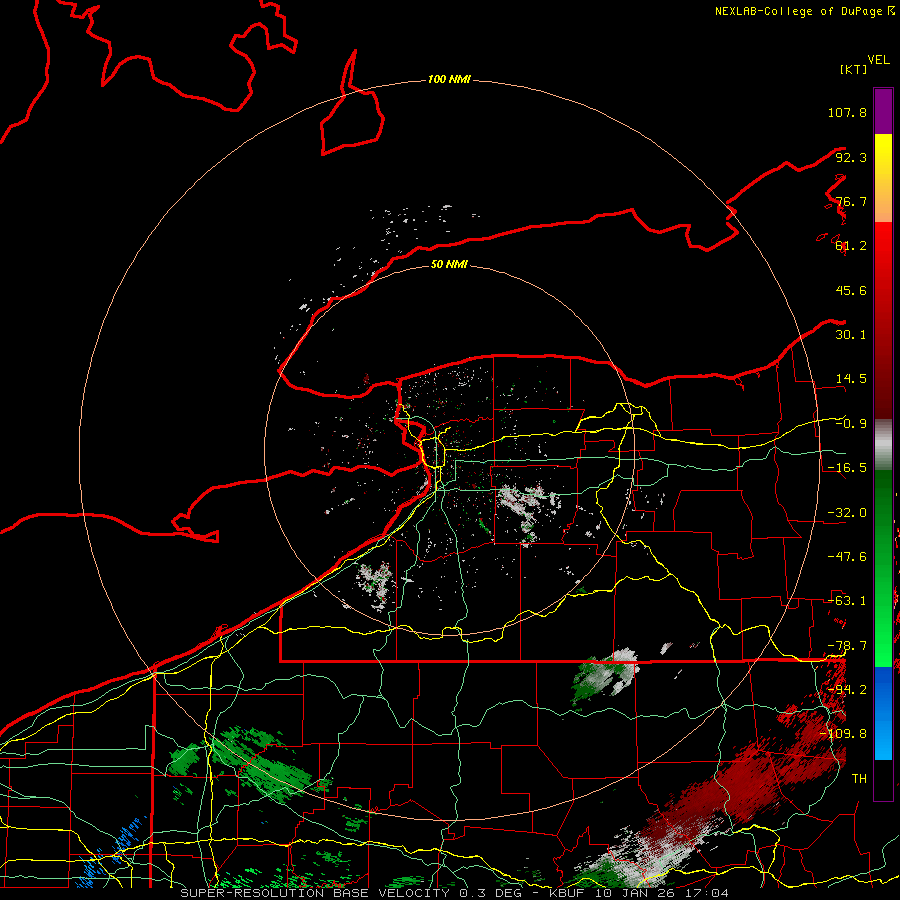The height and width of the screenshot is (900, 900).
Task: Click the TH threshold label in legend
Action: tap(859, 778)
